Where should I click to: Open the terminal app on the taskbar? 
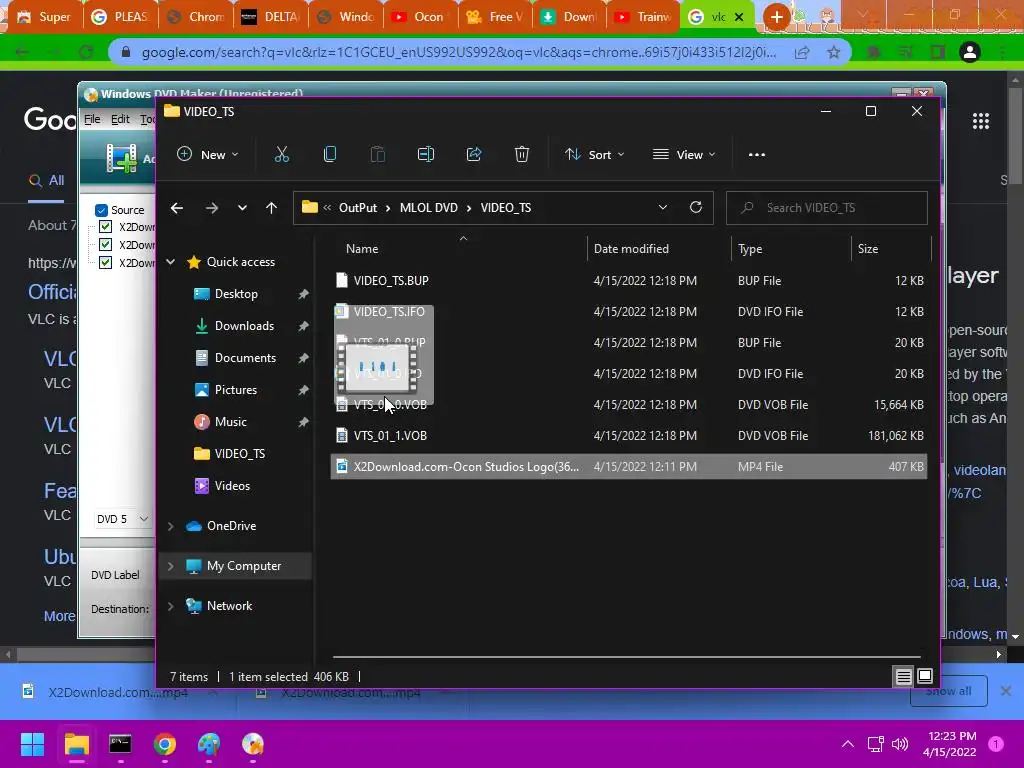click(120, 744)
